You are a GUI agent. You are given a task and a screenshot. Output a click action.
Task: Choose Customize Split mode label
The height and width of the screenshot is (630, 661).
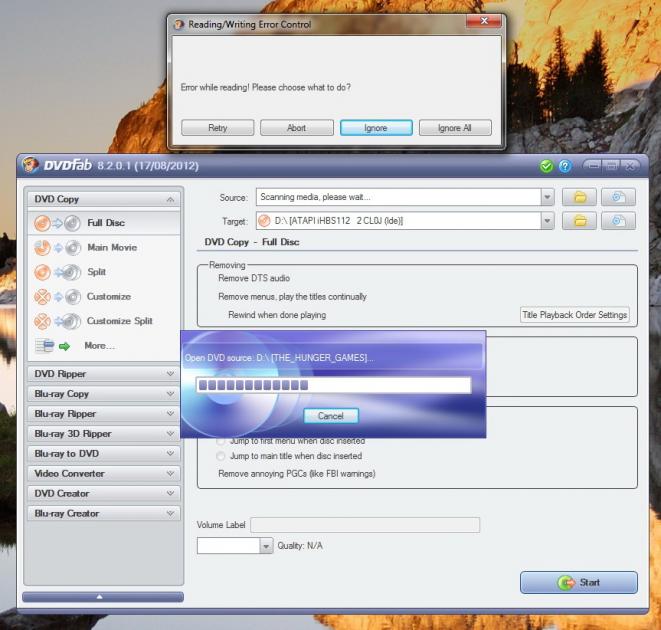coord(120,321)
